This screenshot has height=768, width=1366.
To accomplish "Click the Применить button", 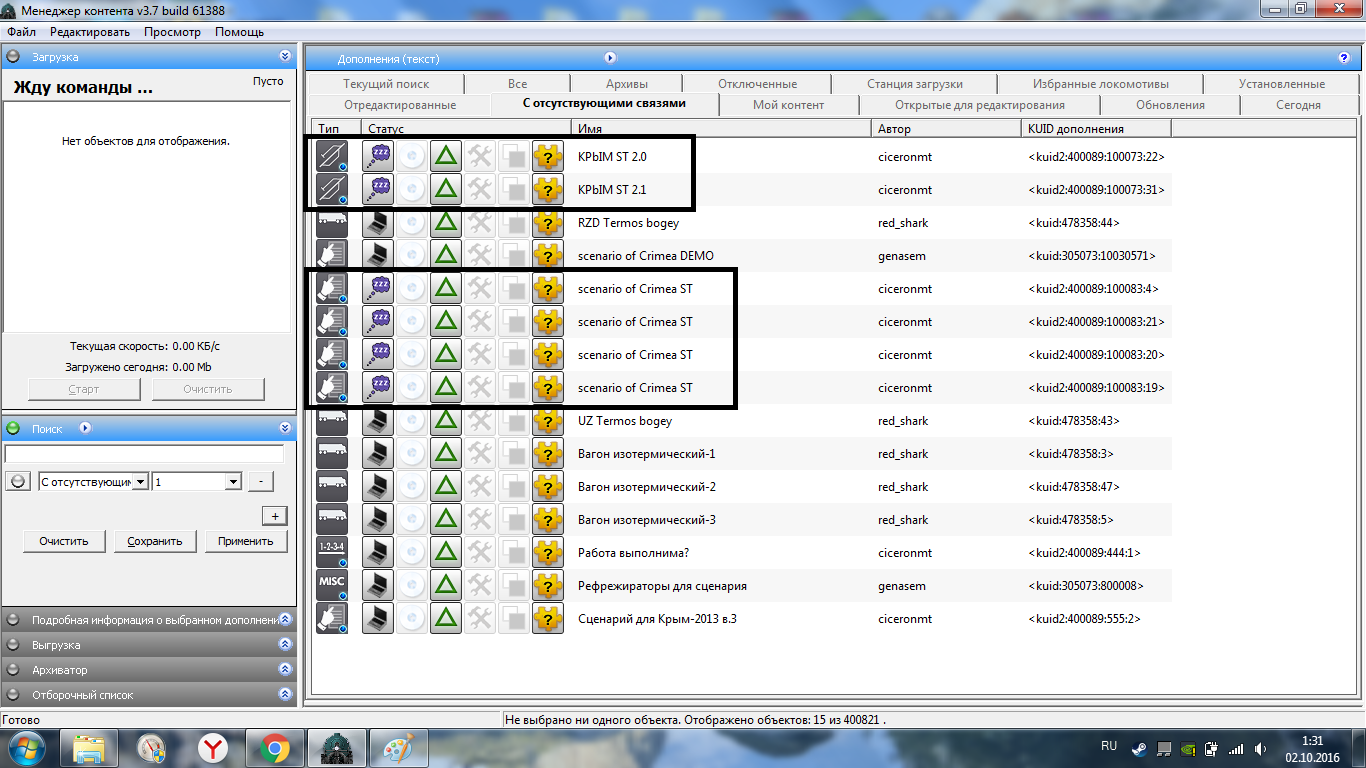I will [246, 541].
